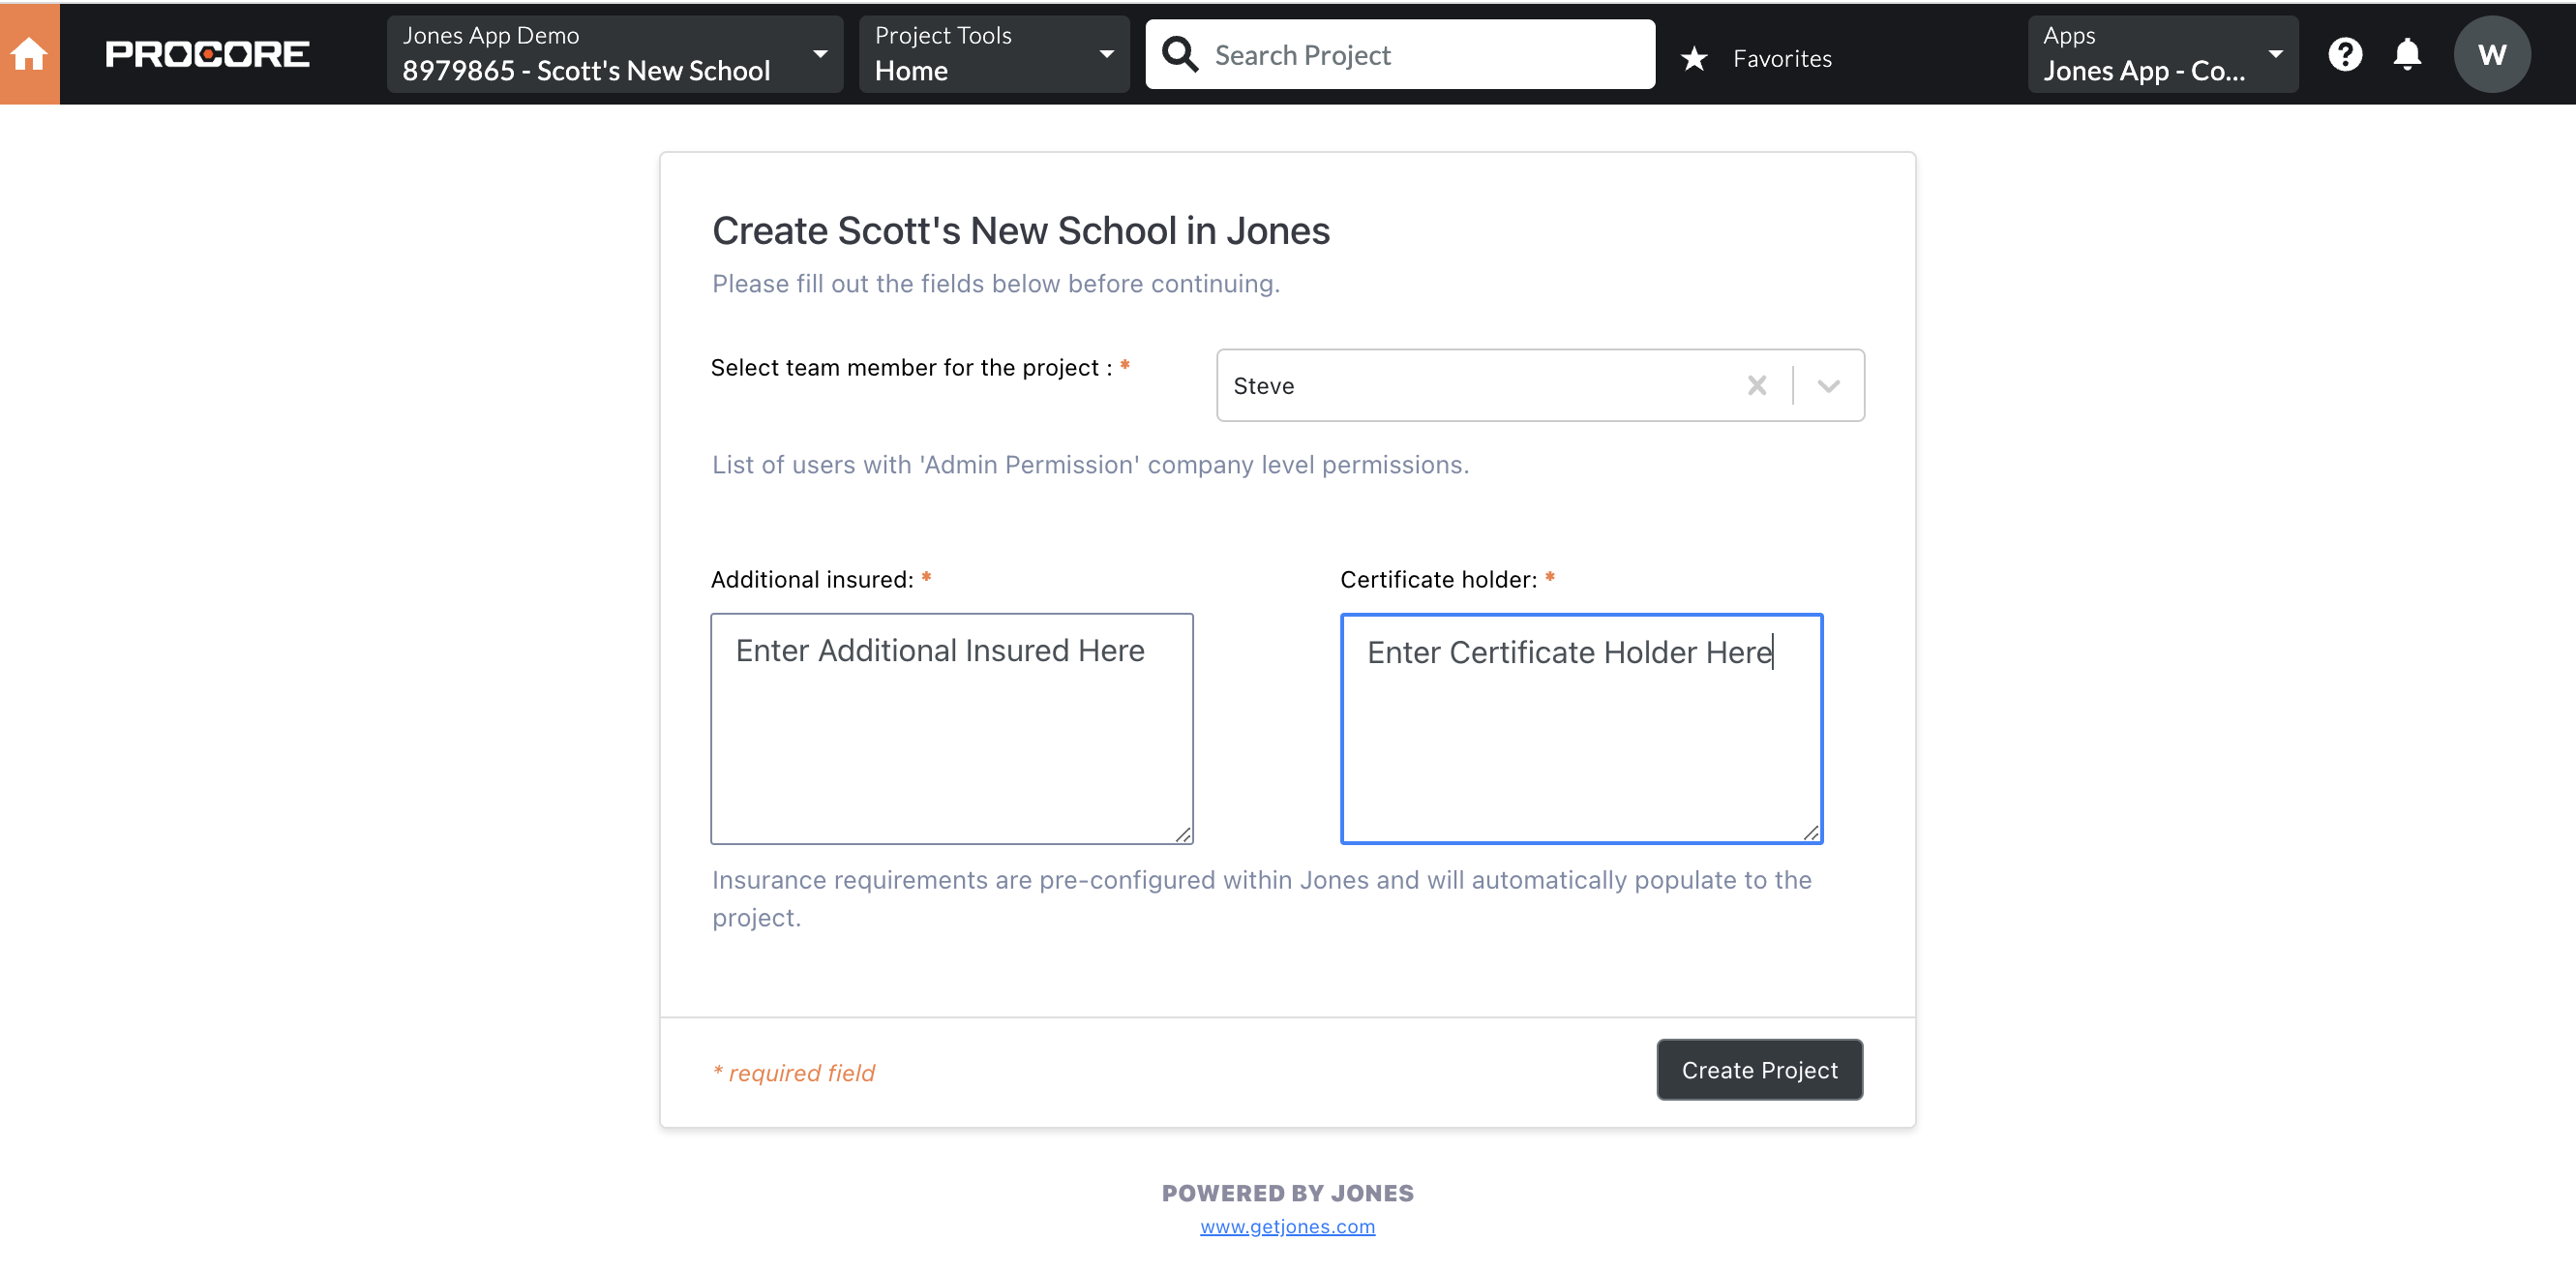Click the '* required field' note
2576x1272 pixels.
tap(793, 1072)
